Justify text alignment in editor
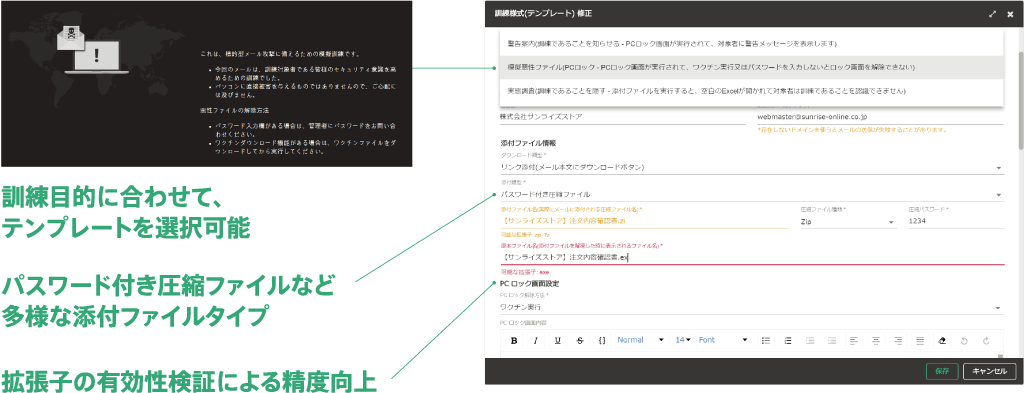1024x393 pixels. pyautogui.click(x=920, y=340)
